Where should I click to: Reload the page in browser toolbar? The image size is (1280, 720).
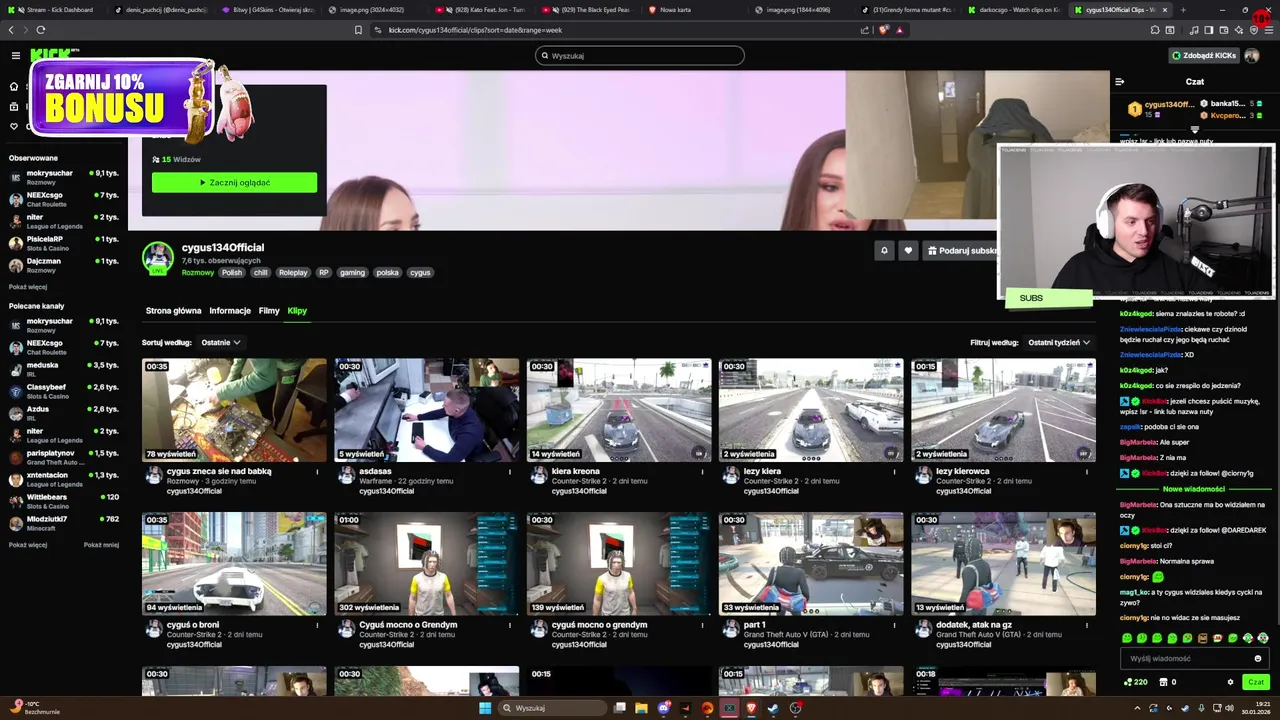tap(40, 30)
